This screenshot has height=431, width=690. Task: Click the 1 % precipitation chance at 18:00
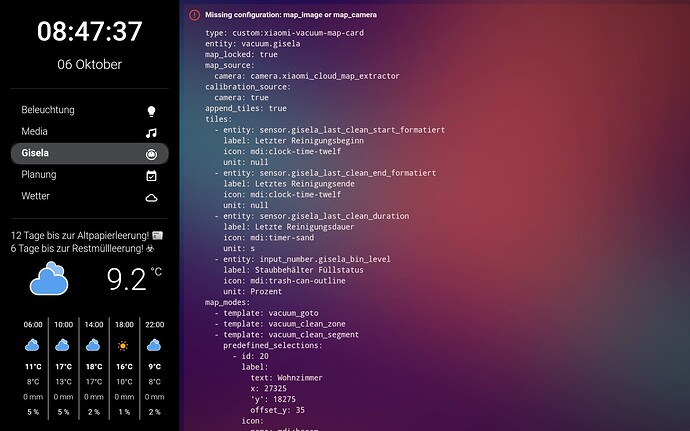[124, 412]
